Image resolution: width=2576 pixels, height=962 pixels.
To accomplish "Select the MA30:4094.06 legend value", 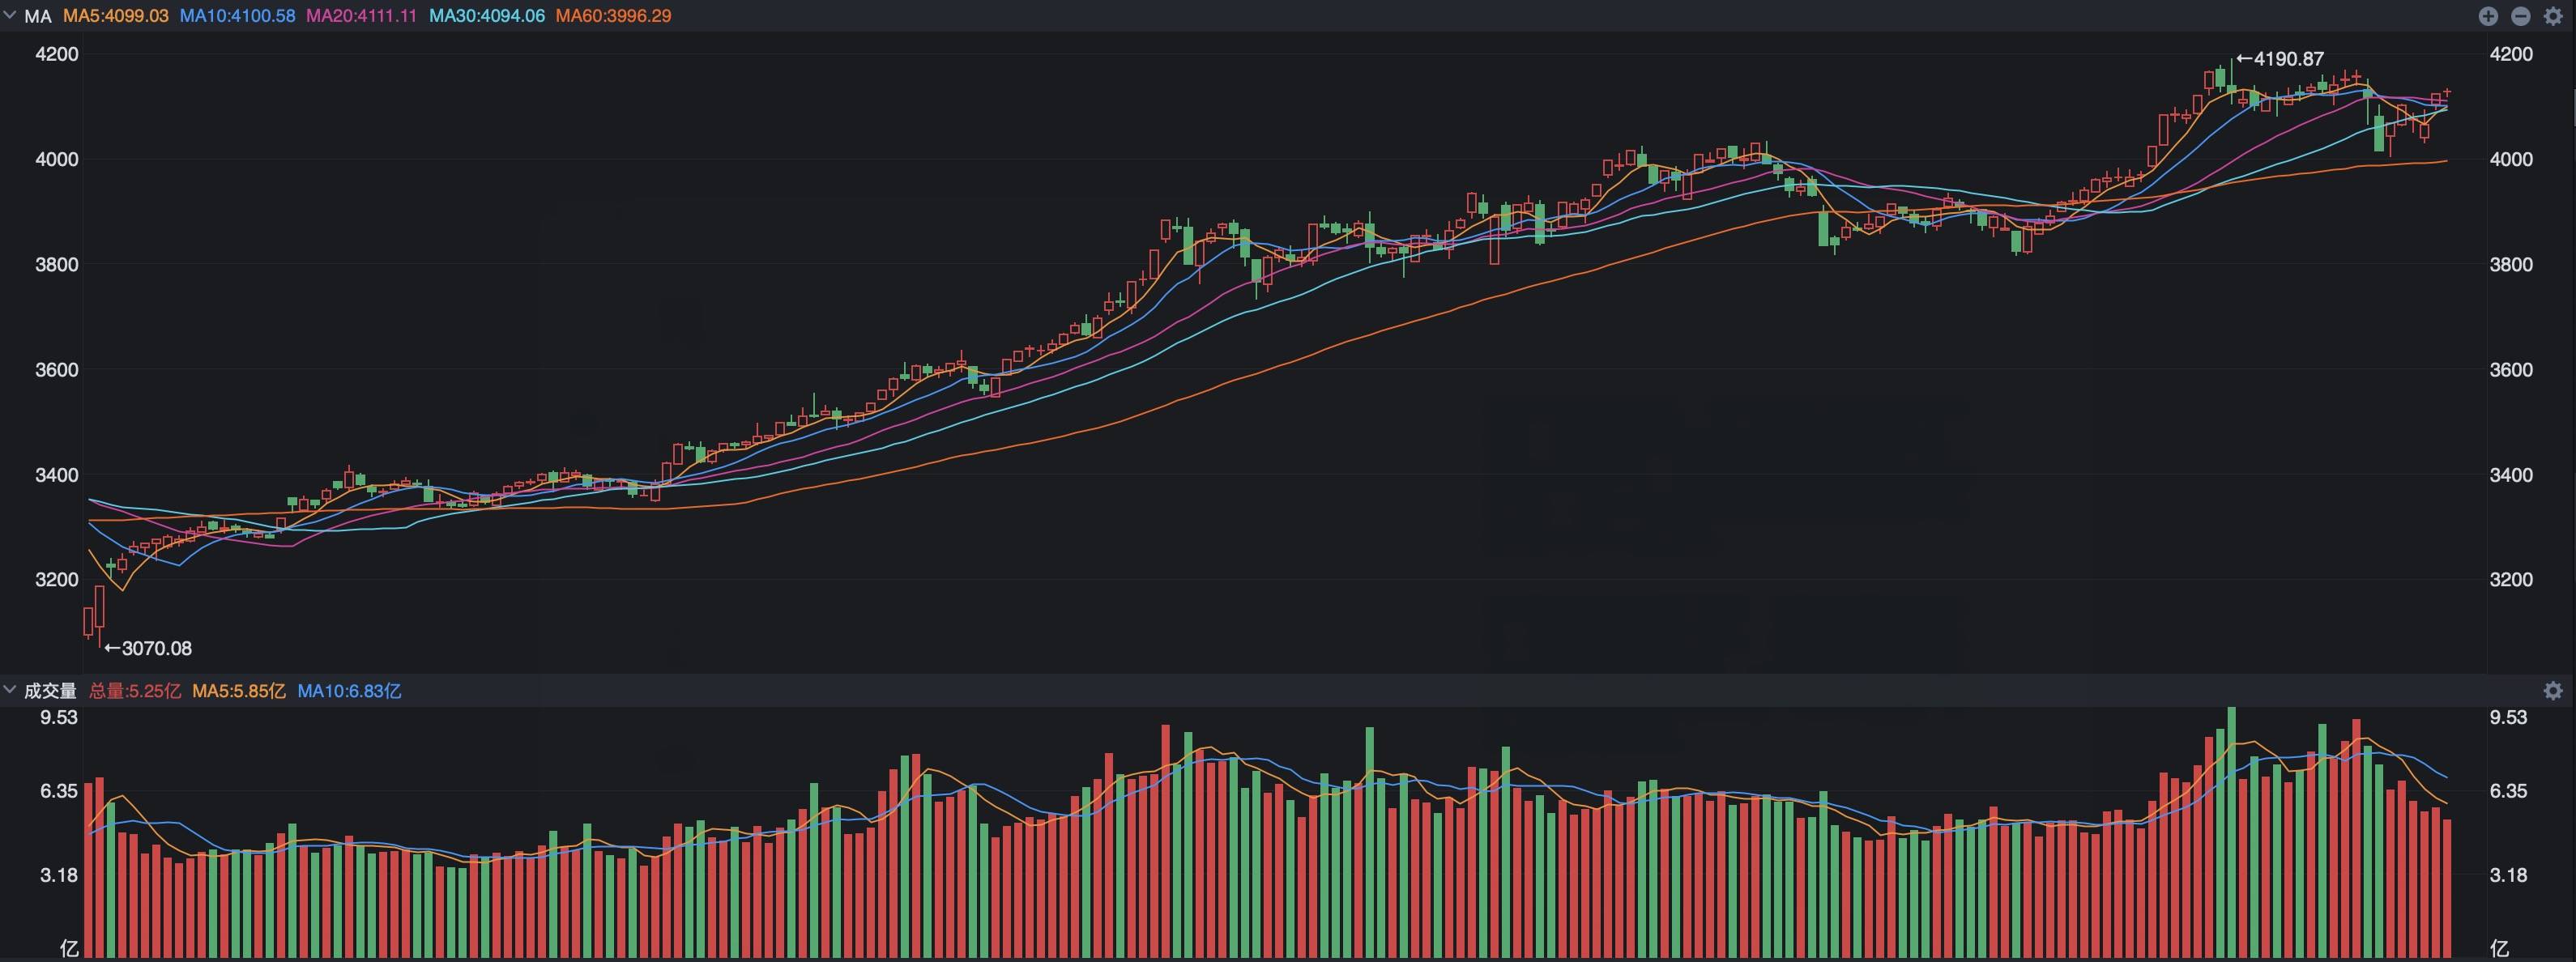I will (487, 16).
